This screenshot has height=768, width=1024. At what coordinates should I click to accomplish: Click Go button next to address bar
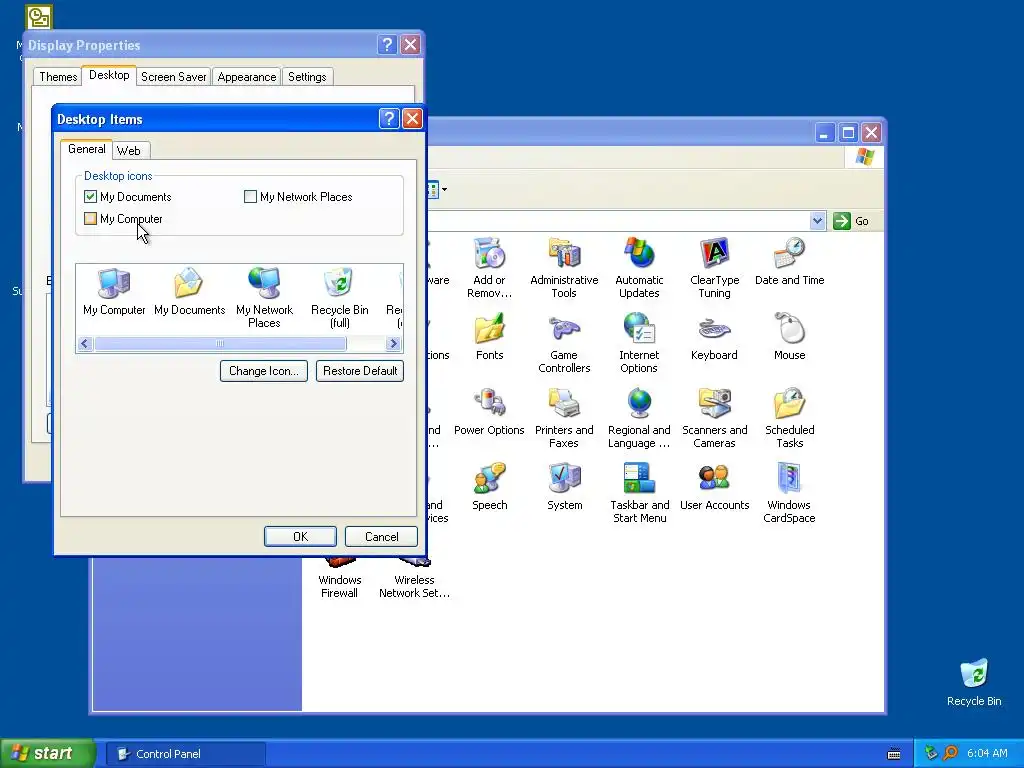[x=851, y=221]
